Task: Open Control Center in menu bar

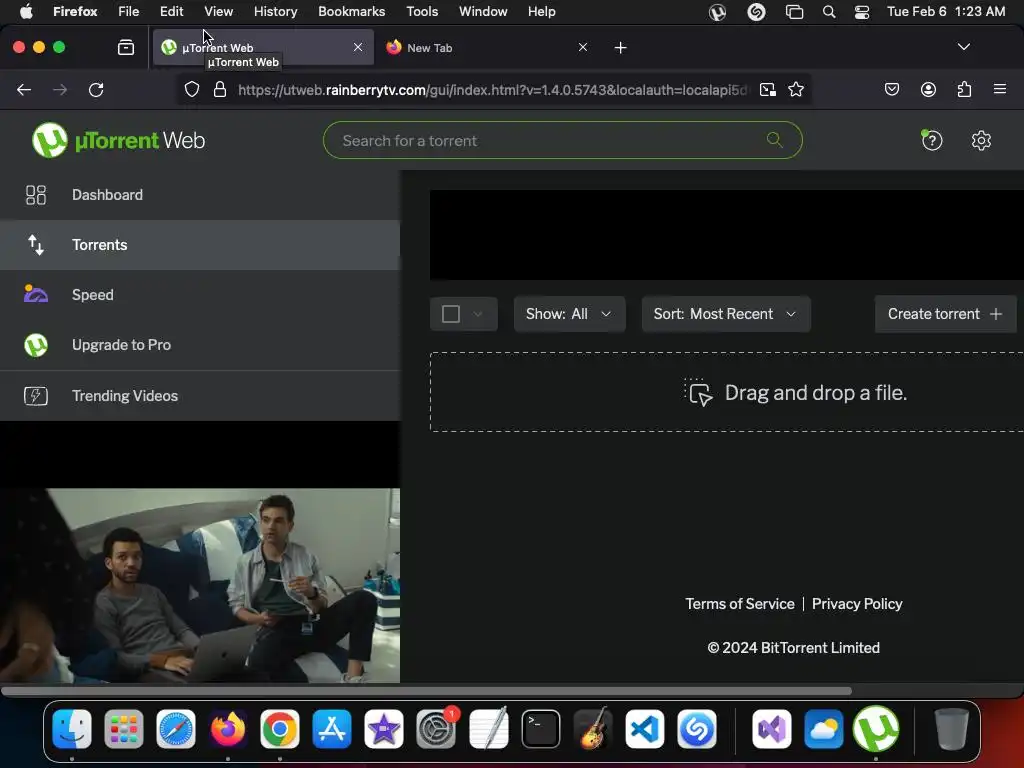Action: point(861,12)
